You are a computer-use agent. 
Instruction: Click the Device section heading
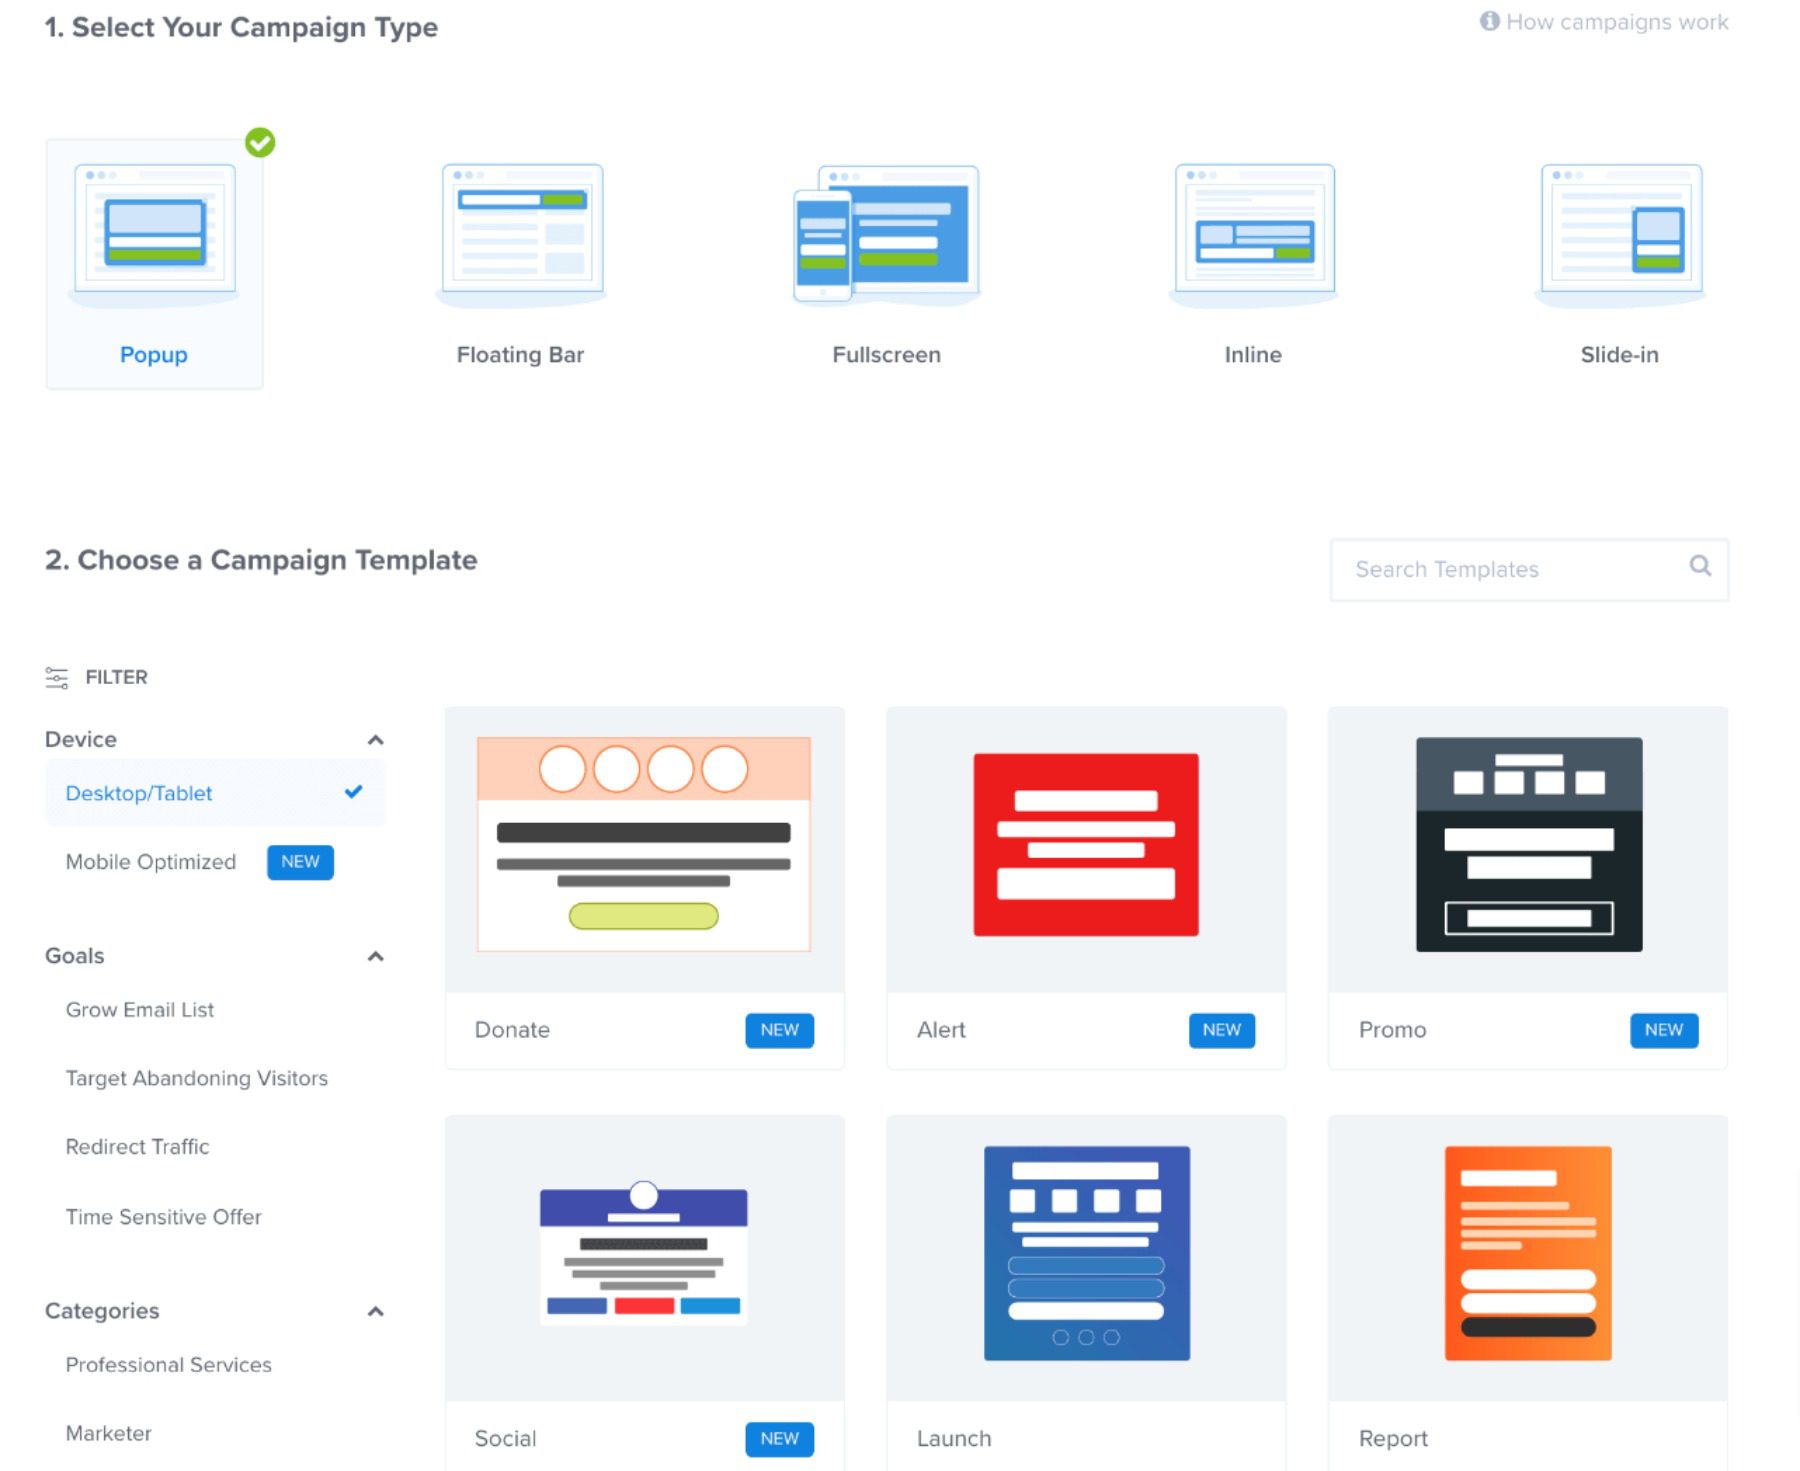pos(81,740)
